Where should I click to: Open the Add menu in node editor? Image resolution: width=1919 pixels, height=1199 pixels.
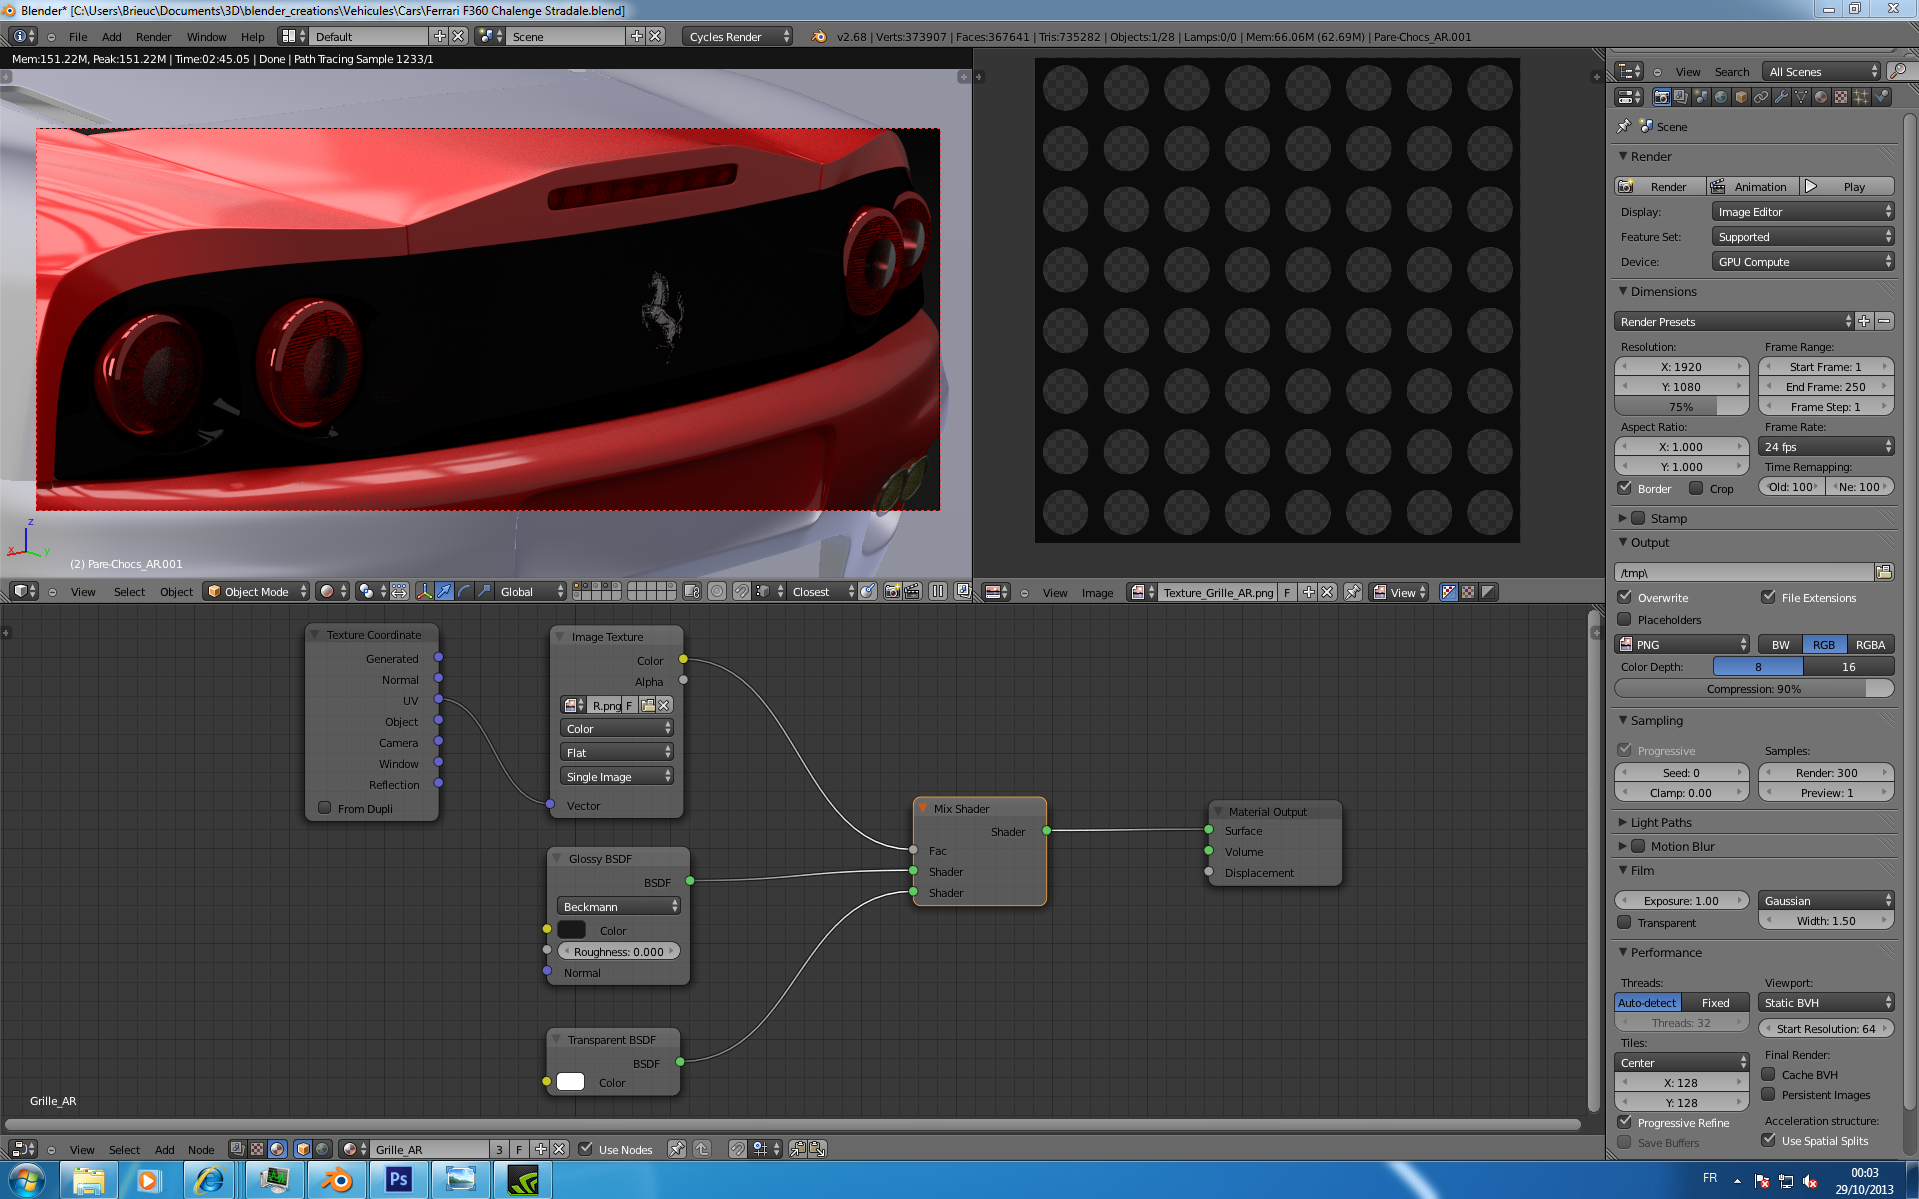164,1149
